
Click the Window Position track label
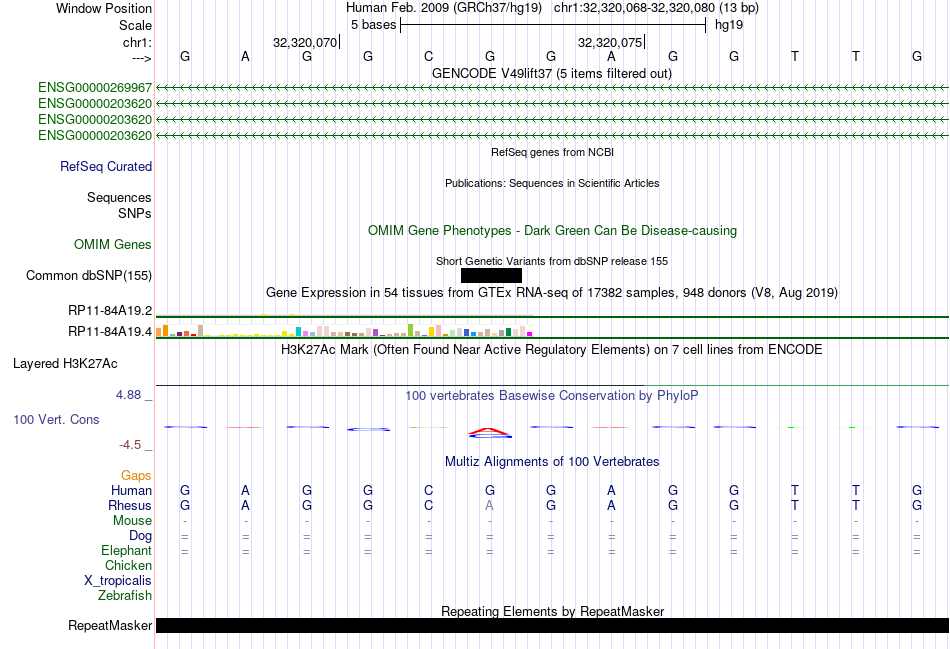[x=104, y=8]
